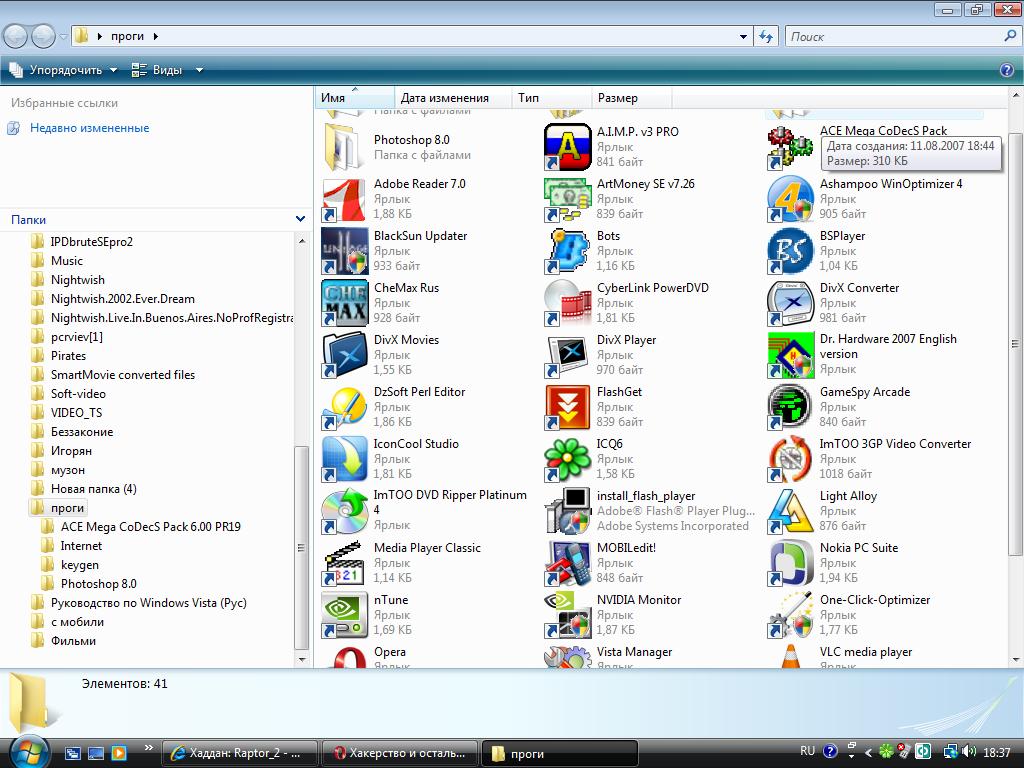Switch to Хакерство и осталь... taskbar window
Viewport: 1024px width, 768px height.
(x=400, y=753)
